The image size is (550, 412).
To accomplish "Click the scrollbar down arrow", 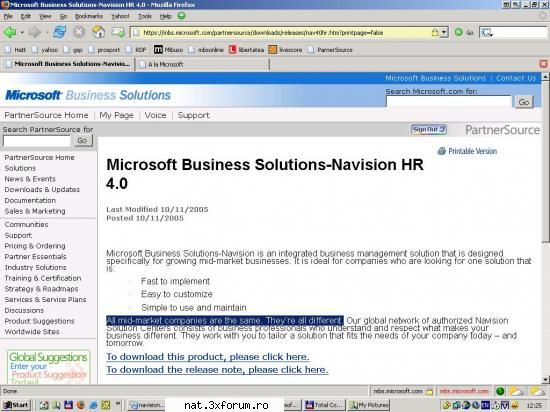I will click(x=545, y=380).
